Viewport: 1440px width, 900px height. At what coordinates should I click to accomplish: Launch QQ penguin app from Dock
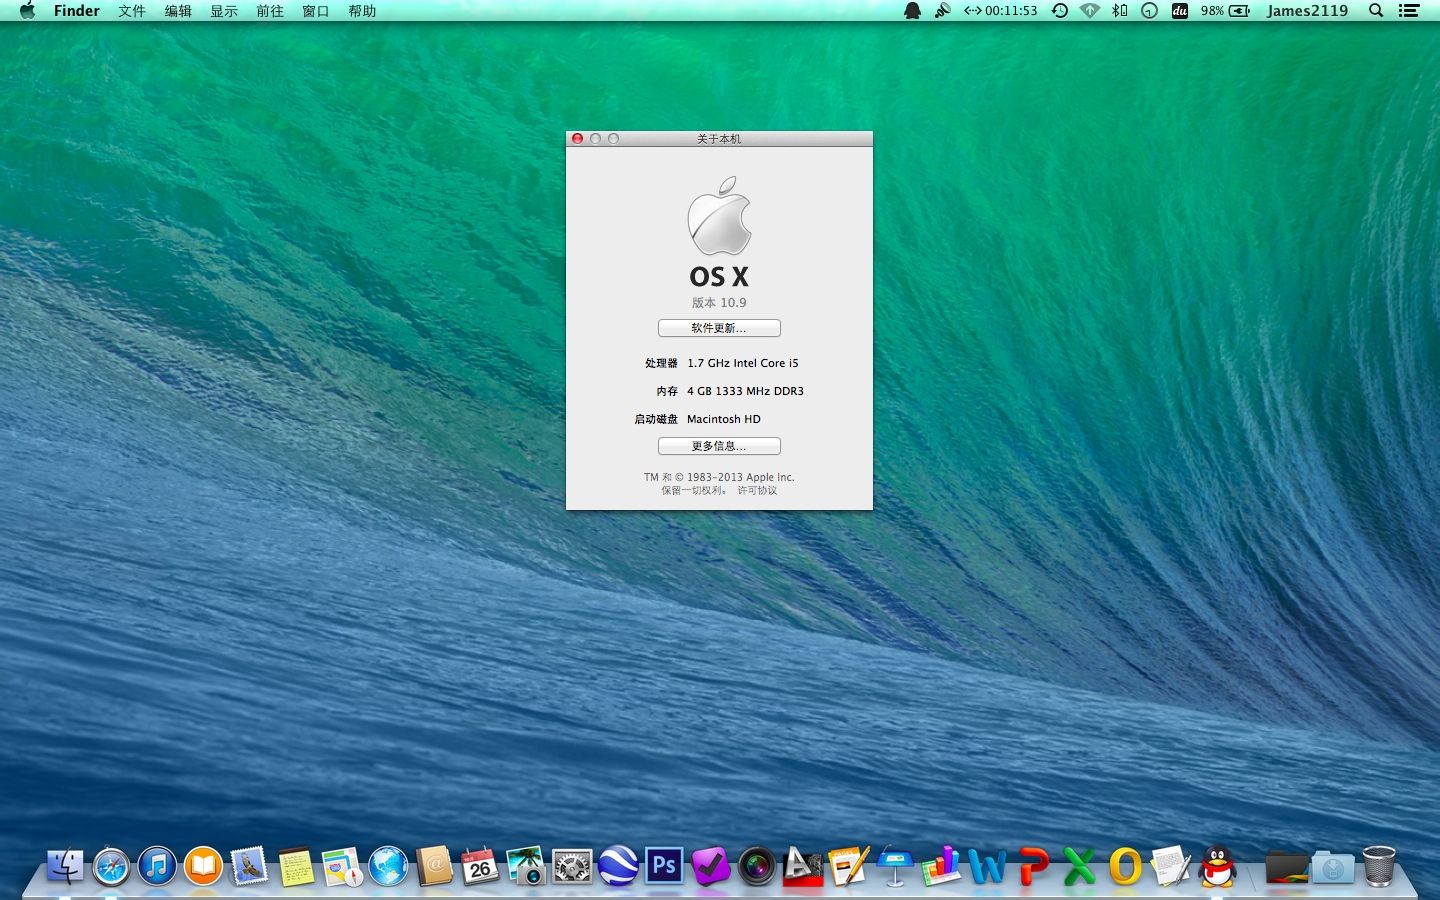[1218, 866]
